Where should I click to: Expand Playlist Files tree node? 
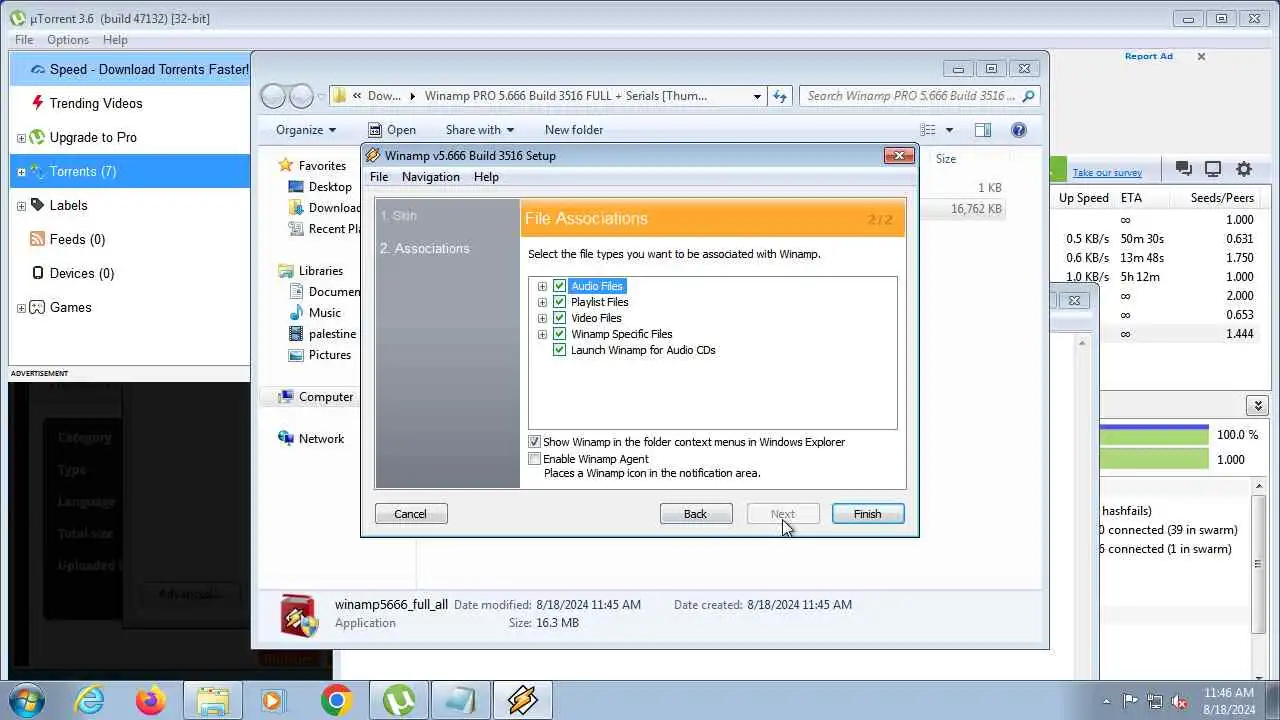pos(542,302)
